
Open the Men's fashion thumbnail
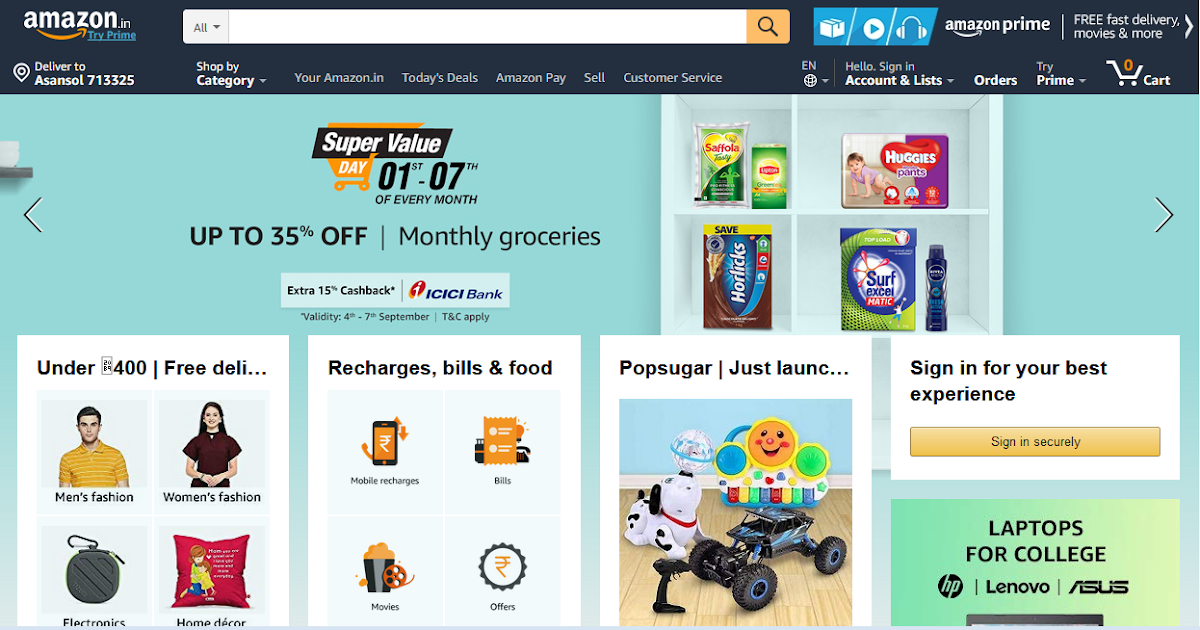pos(93,453)
